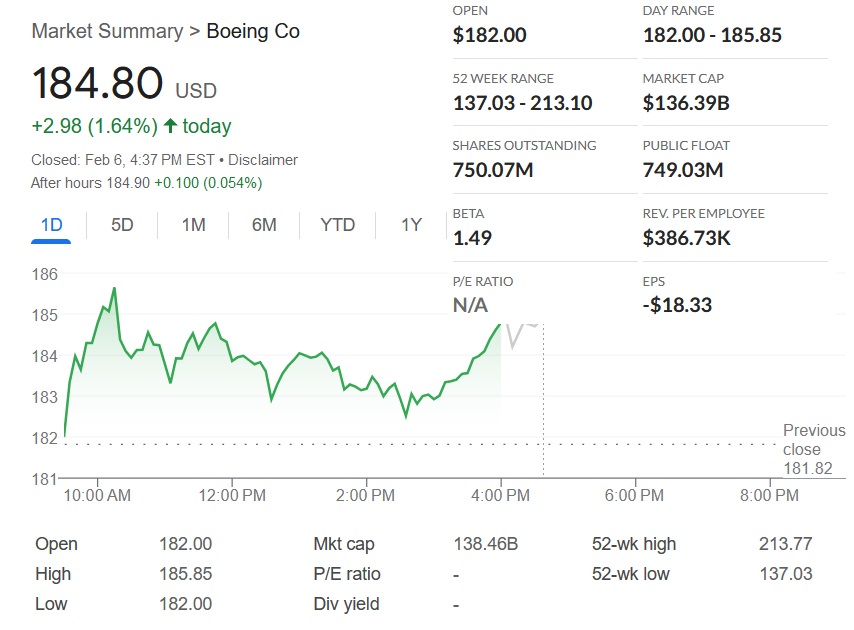The height and width of the screenshot is (630, 854).
Task: Click the 4:00 PM time axis label
Action: pyautogui.click(x=500, y=495)
